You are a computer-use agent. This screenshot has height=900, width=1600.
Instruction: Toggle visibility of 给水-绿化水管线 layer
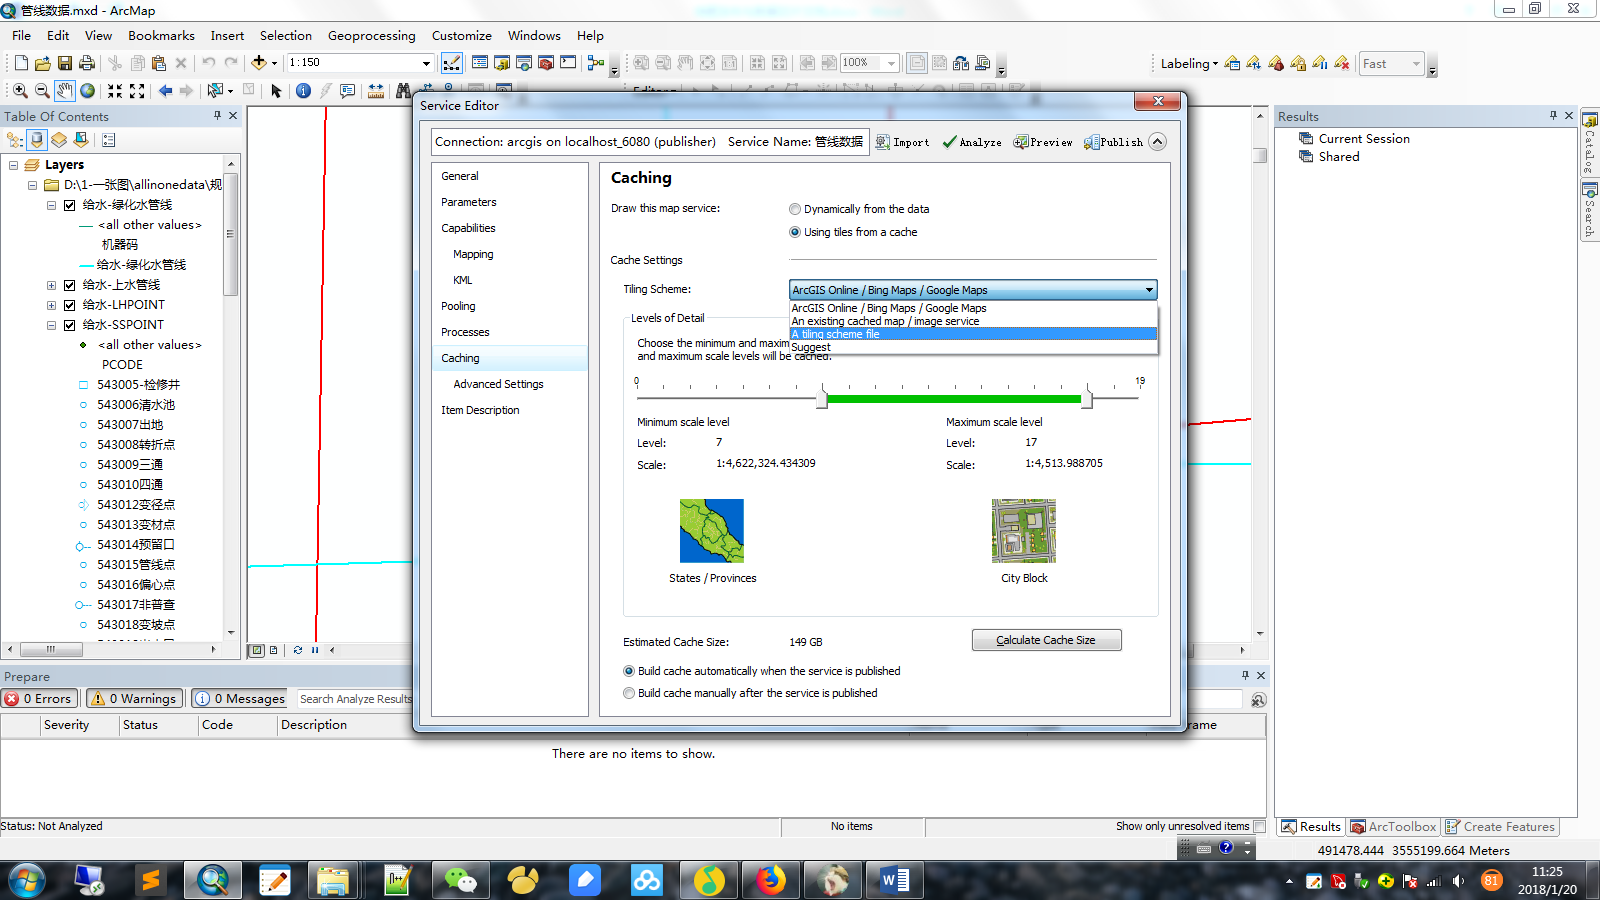(69, 205)
